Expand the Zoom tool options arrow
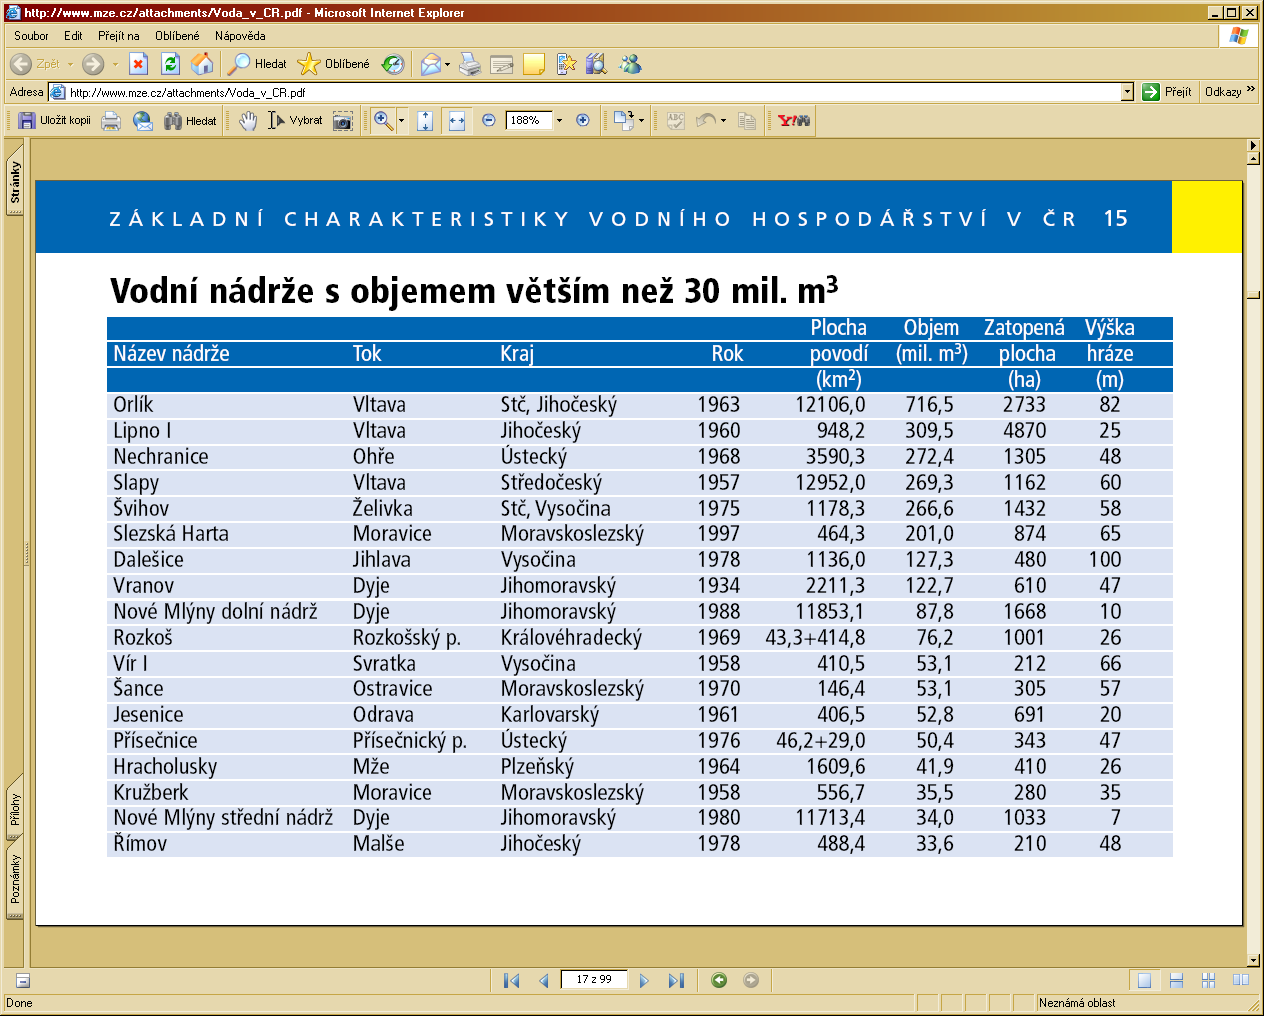 click(x=401, y=121)
